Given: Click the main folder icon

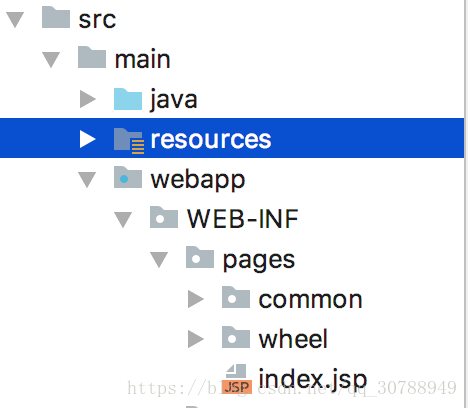Looking at the screenshot, I should click(92, 57).
